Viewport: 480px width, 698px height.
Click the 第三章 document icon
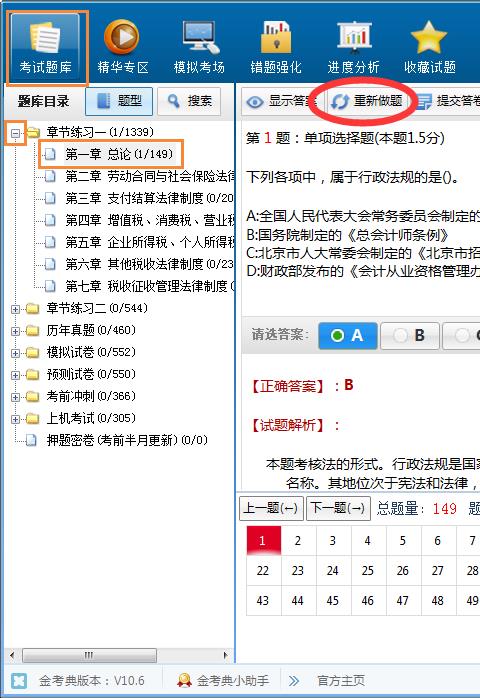[x=50, y=198]
